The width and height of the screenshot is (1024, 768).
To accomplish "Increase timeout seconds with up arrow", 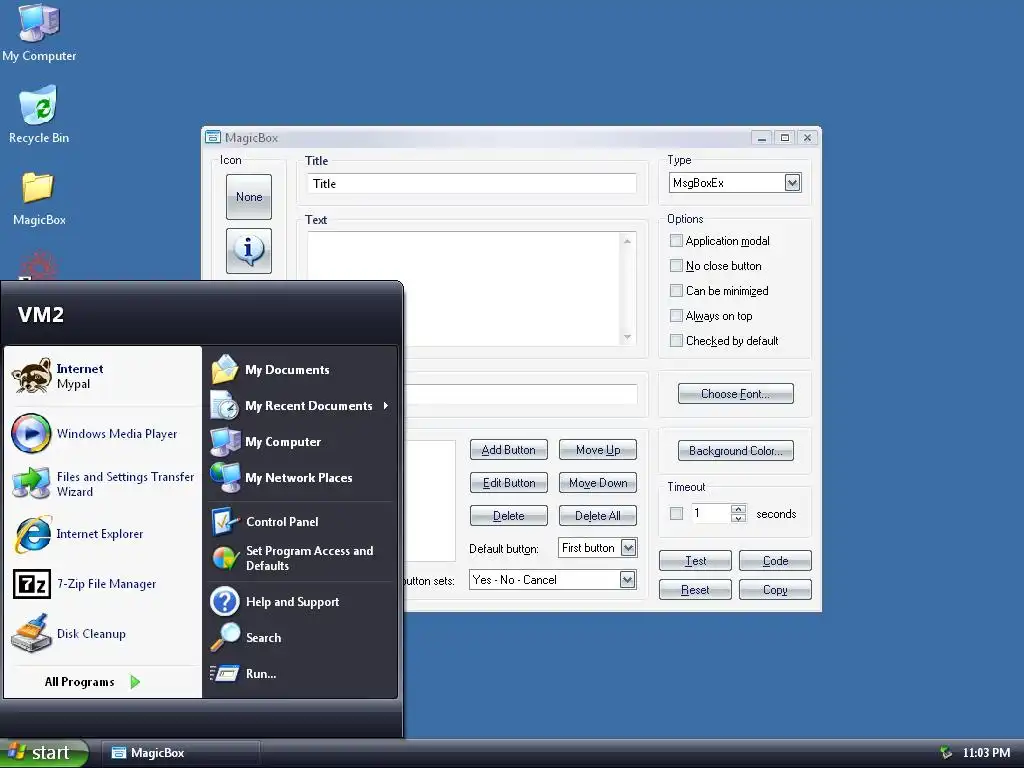I will (x=739, y=509).
